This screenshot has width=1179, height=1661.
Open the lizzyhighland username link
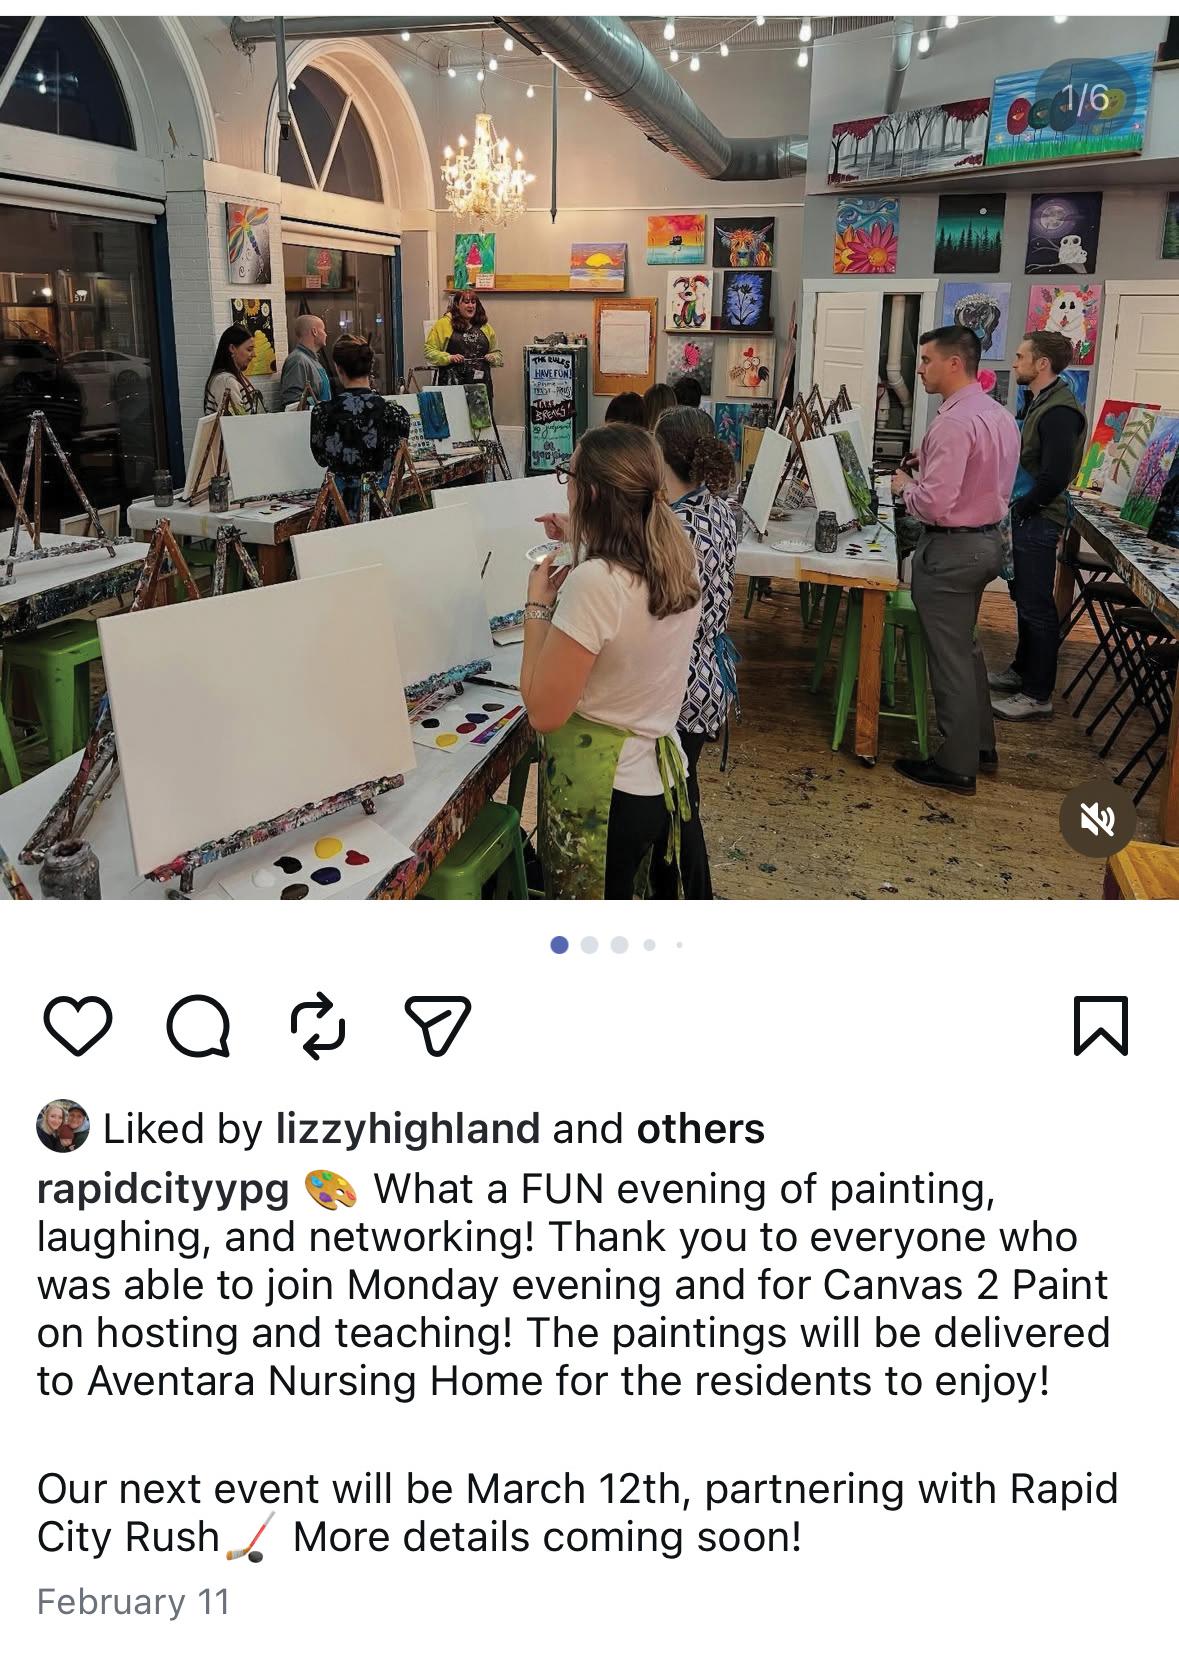(408, 1129)
